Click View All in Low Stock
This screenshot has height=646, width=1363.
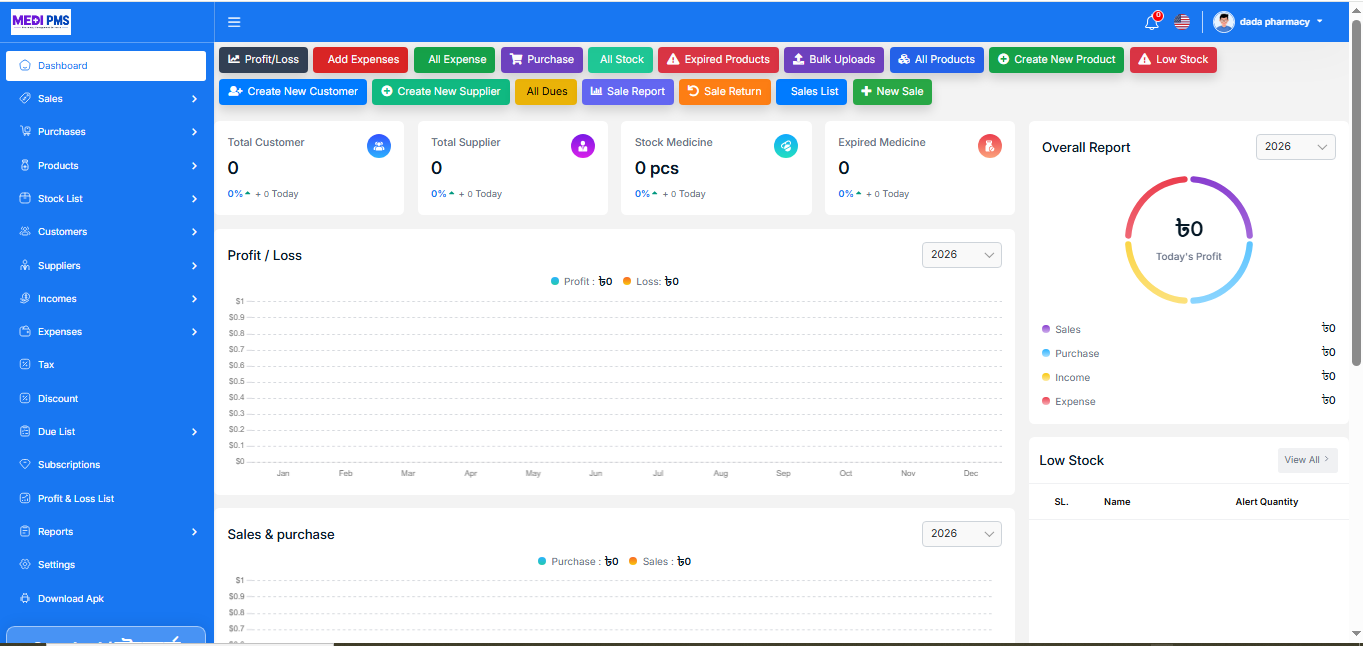[x=1307, y=460]
